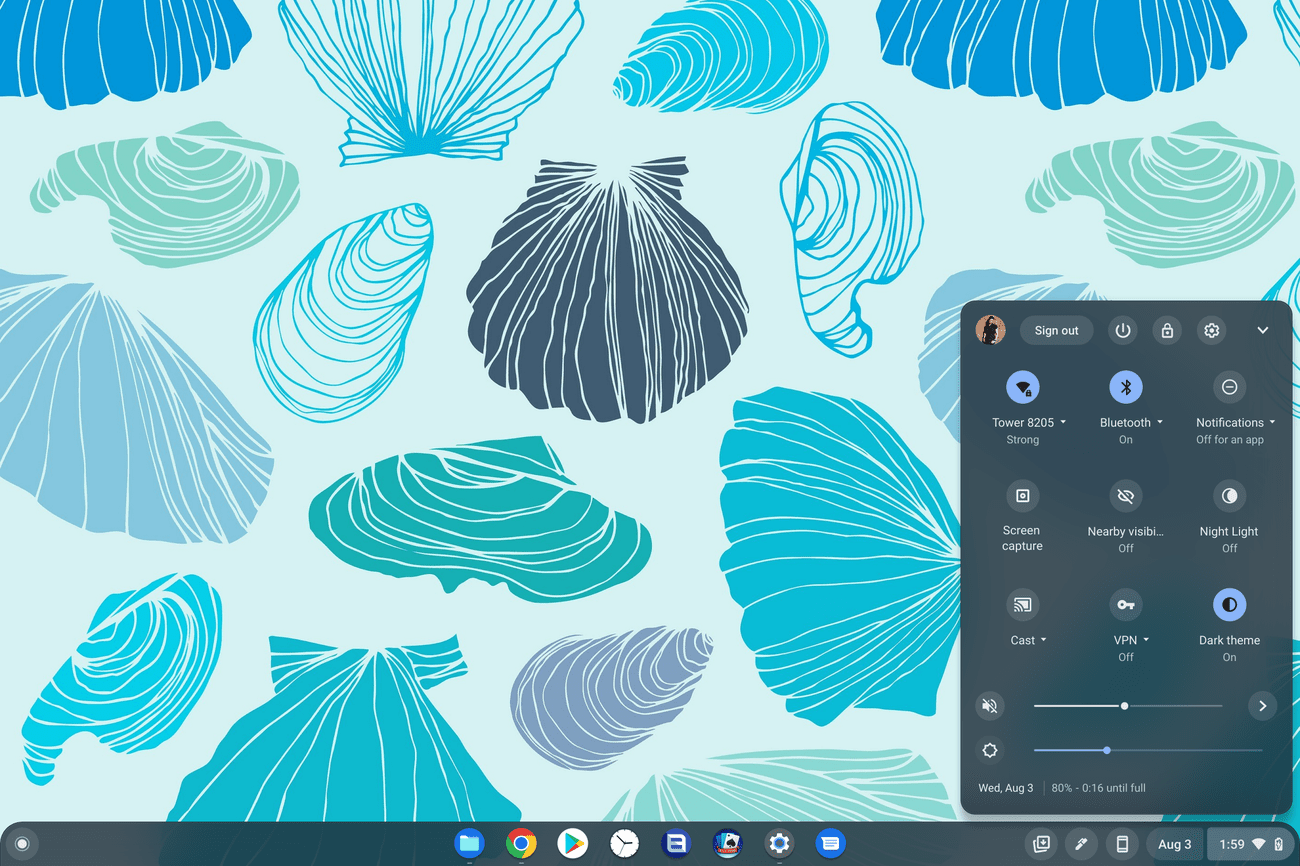Open audio settings arrow beside volume
The width and height of the screenshot is (1300, 866).
[1262, 706]
